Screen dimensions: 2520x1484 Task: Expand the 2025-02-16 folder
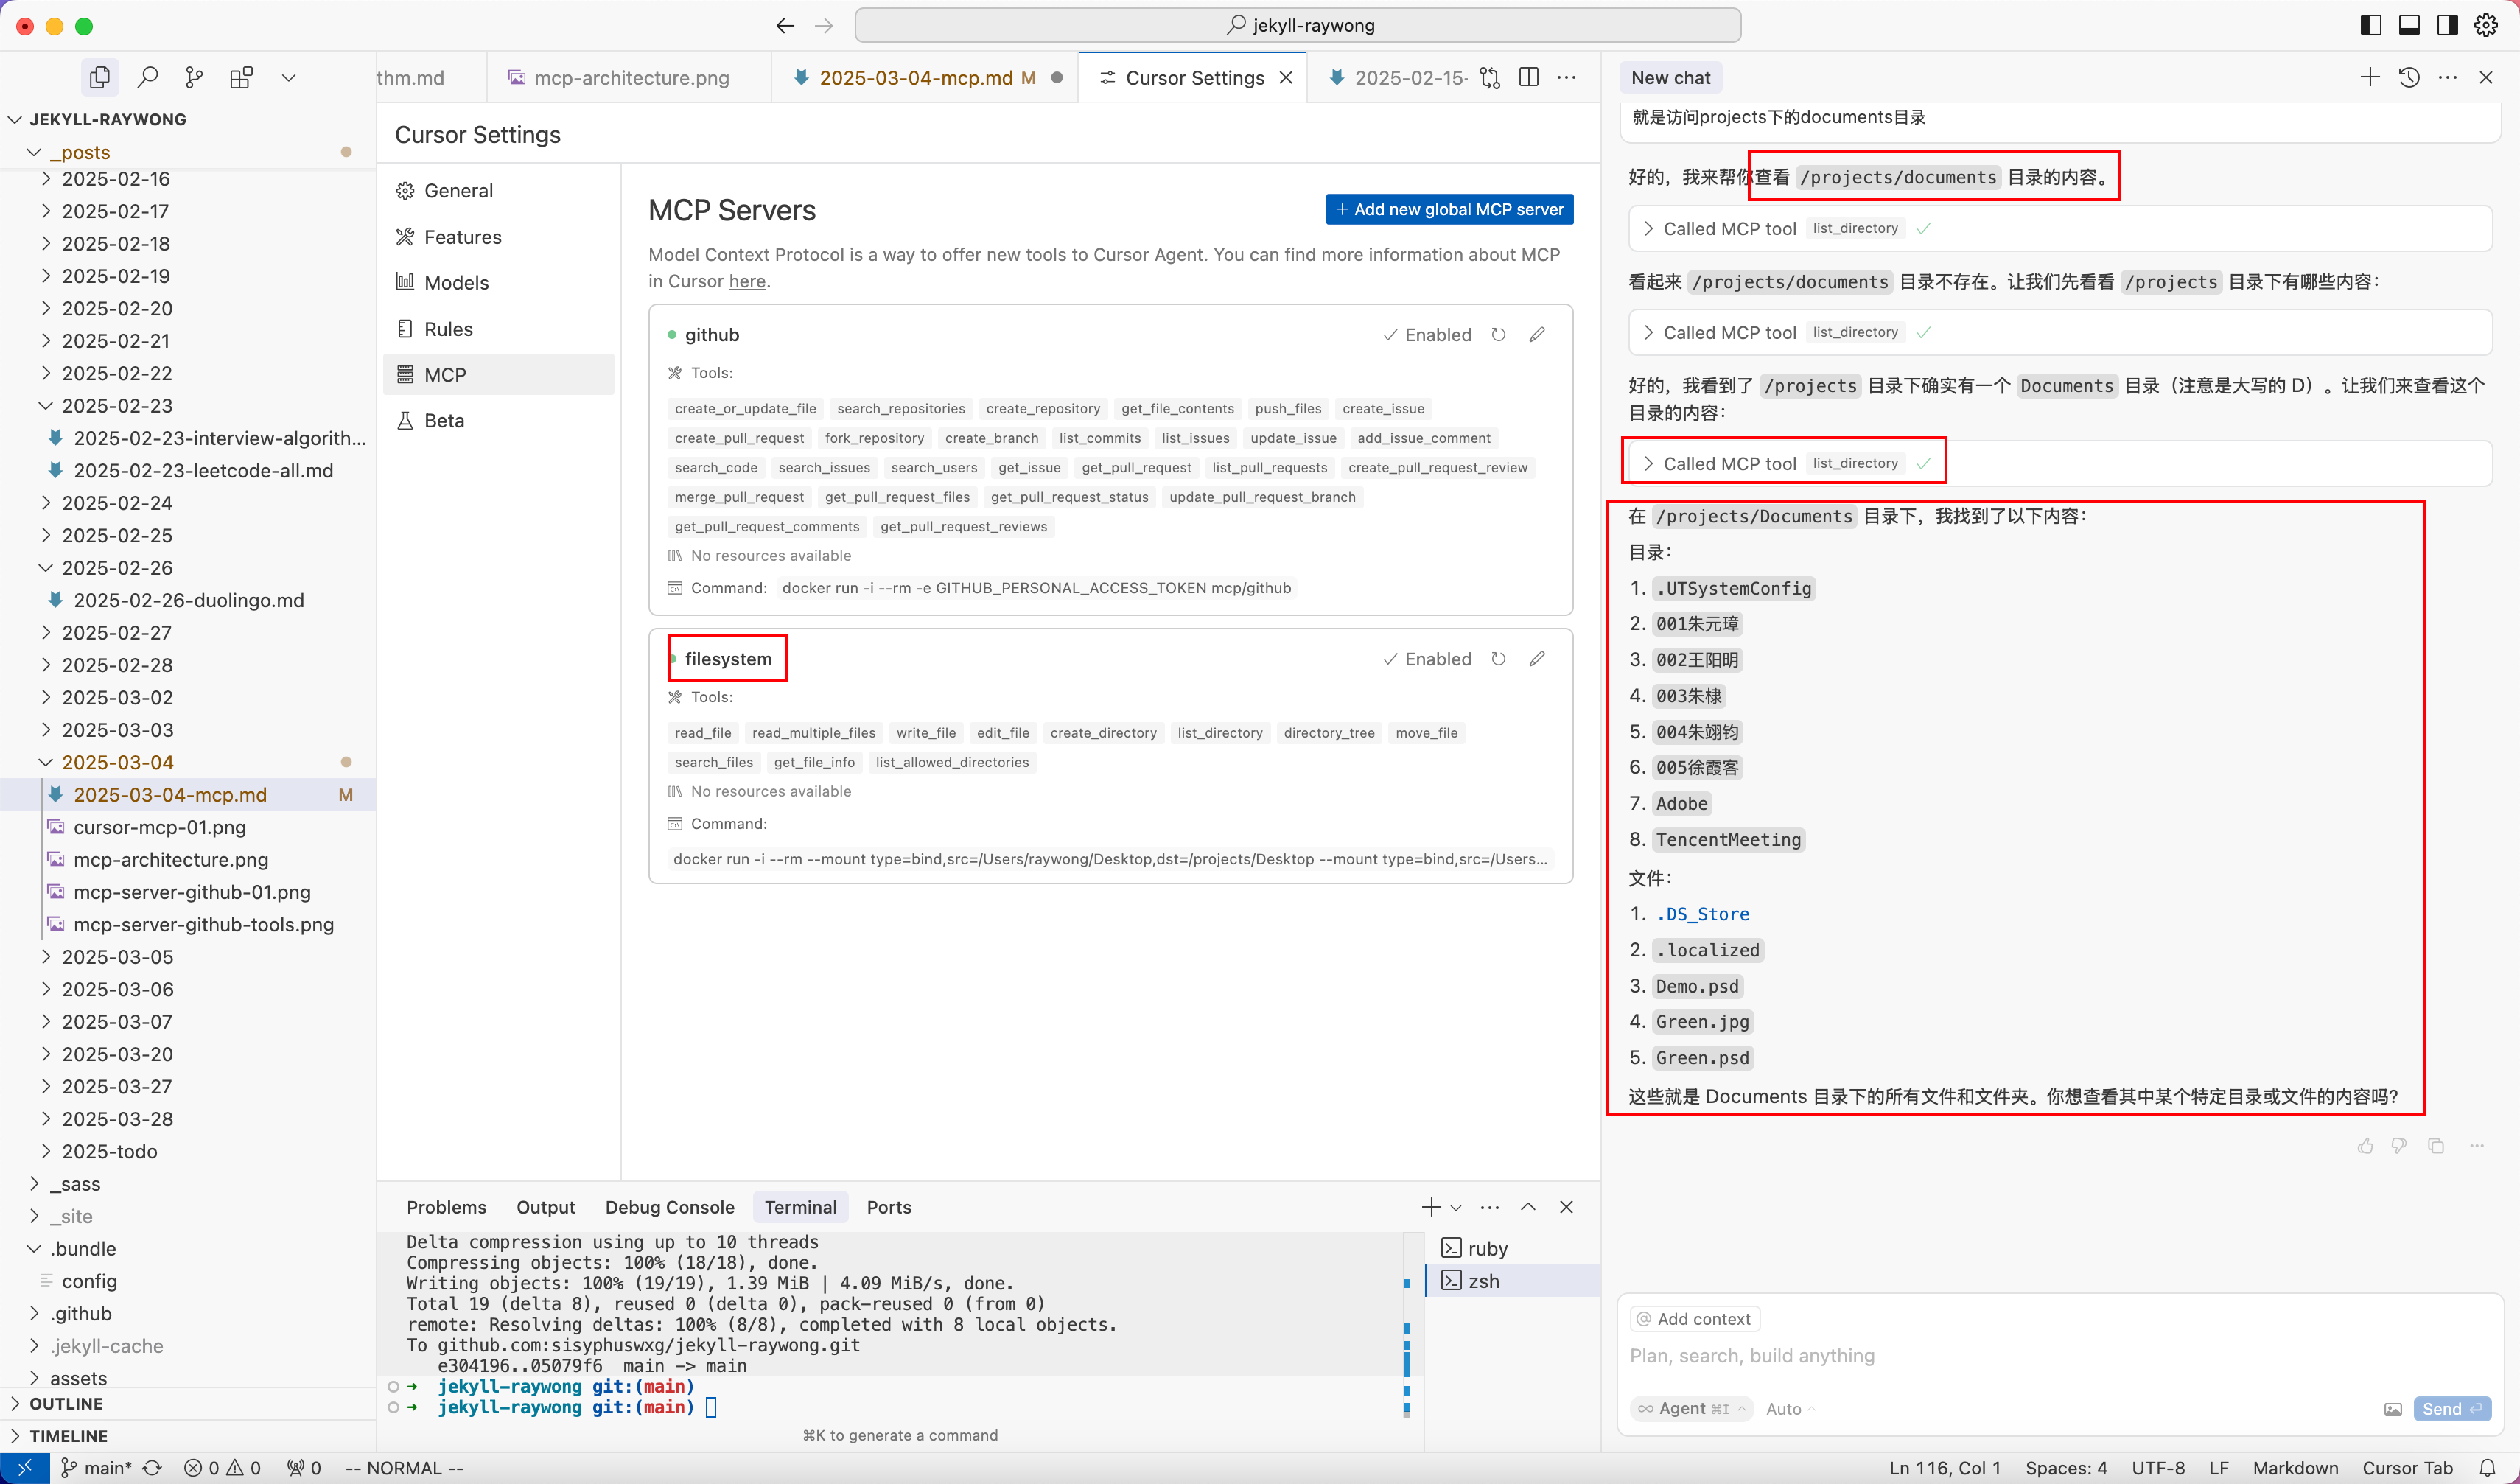tap(188, 179)
